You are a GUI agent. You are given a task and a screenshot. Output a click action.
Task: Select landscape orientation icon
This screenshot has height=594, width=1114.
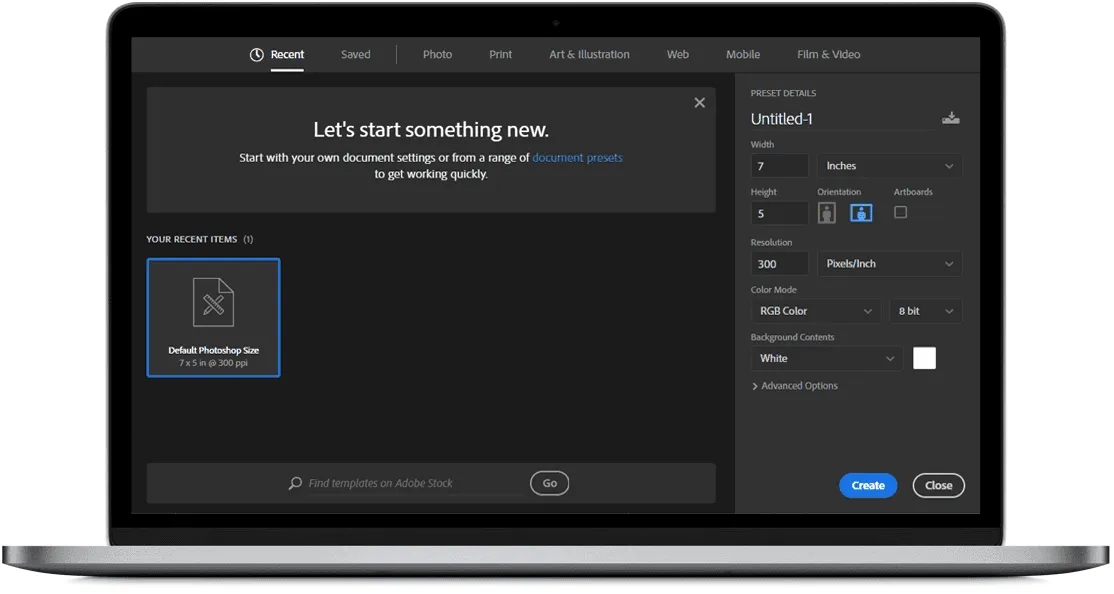pyautogui.click(x=861, y=213)
